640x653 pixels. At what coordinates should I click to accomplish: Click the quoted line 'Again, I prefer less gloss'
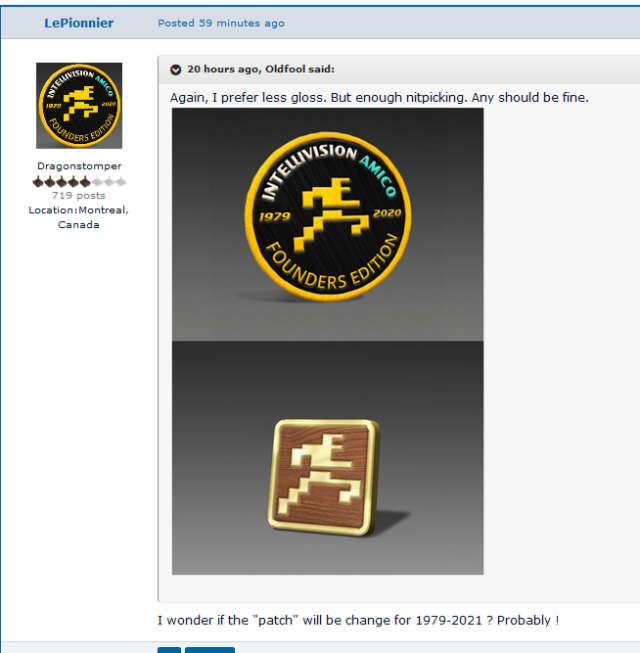[x=379, y=97]
